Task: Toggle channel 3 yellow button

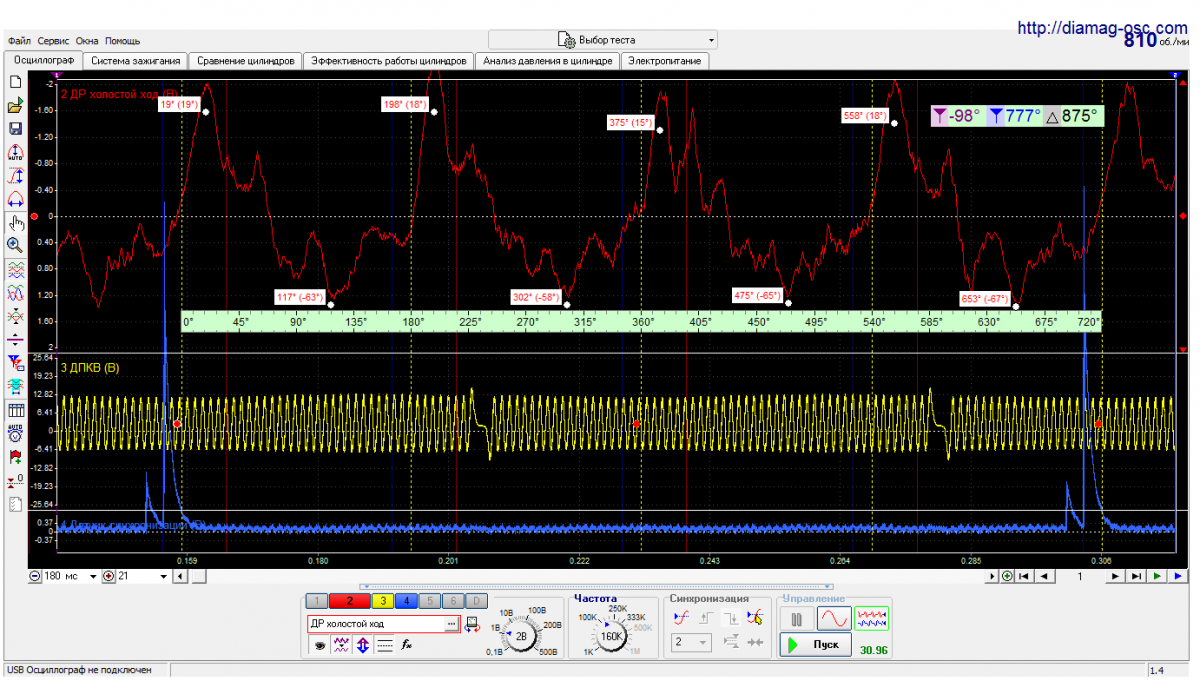Action: [x=382, y=601]
